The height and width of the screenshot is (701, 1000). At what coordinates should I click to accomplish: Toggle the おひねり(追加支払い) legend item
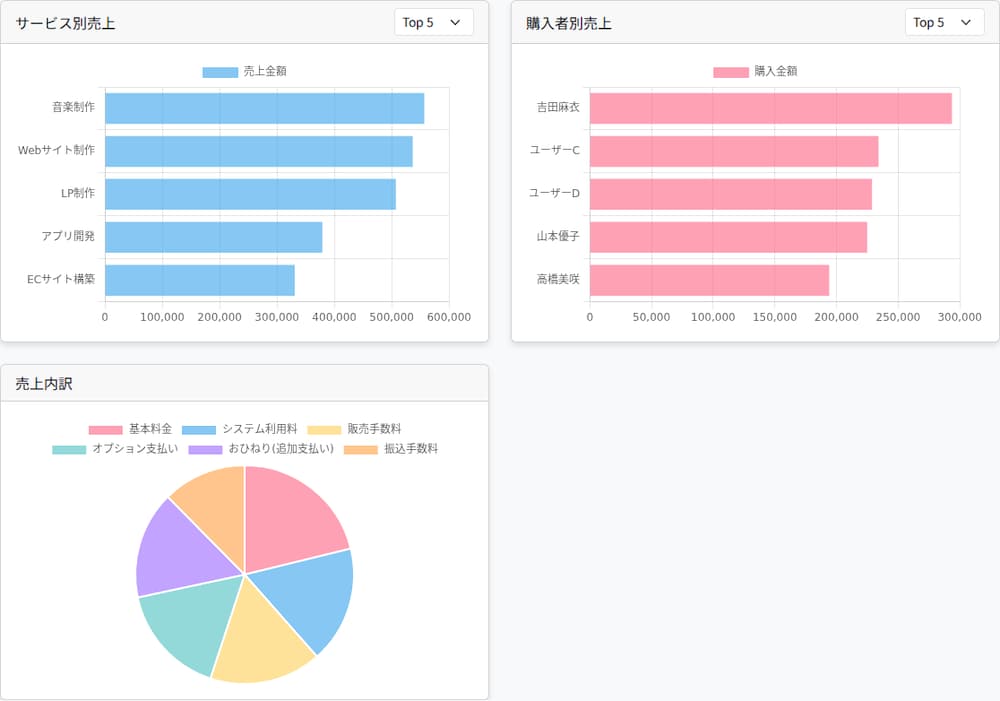tap(261, 449)
